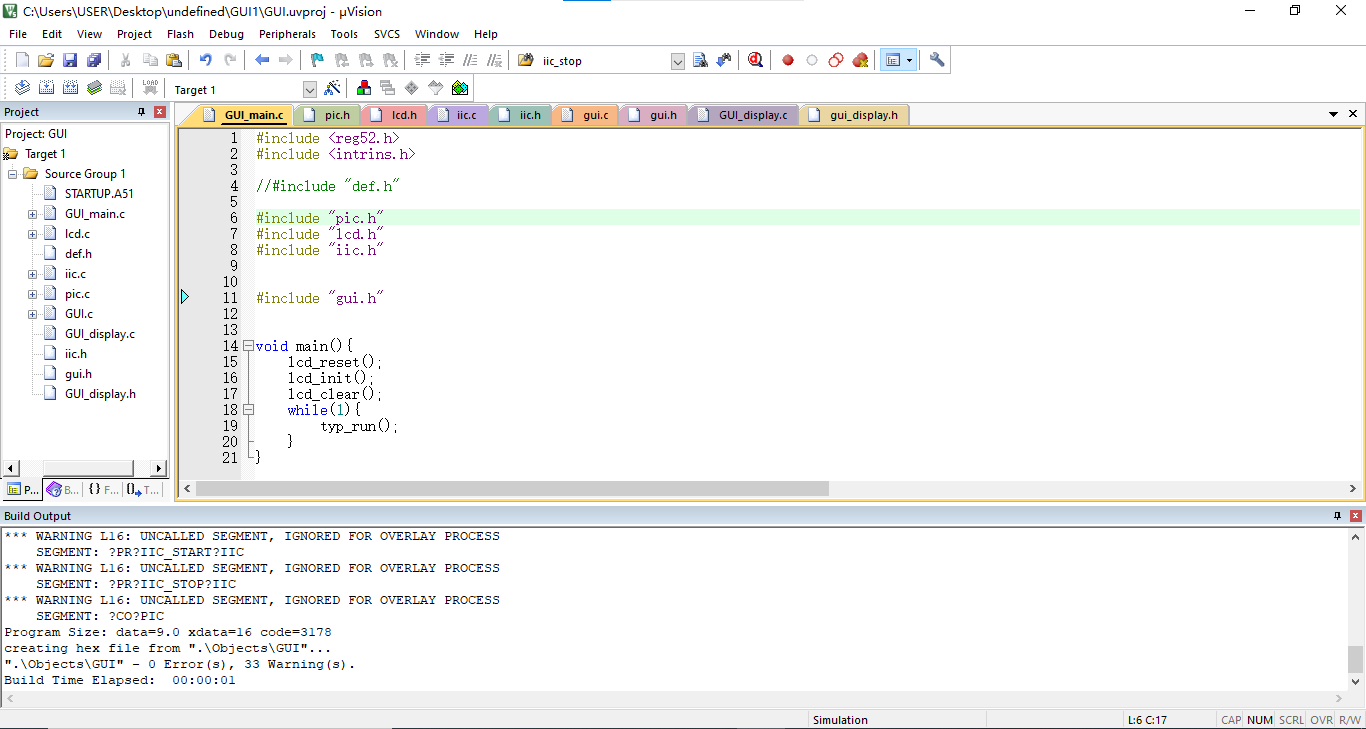Open Manage Project Items colored blocks icon

coord(364,88)
